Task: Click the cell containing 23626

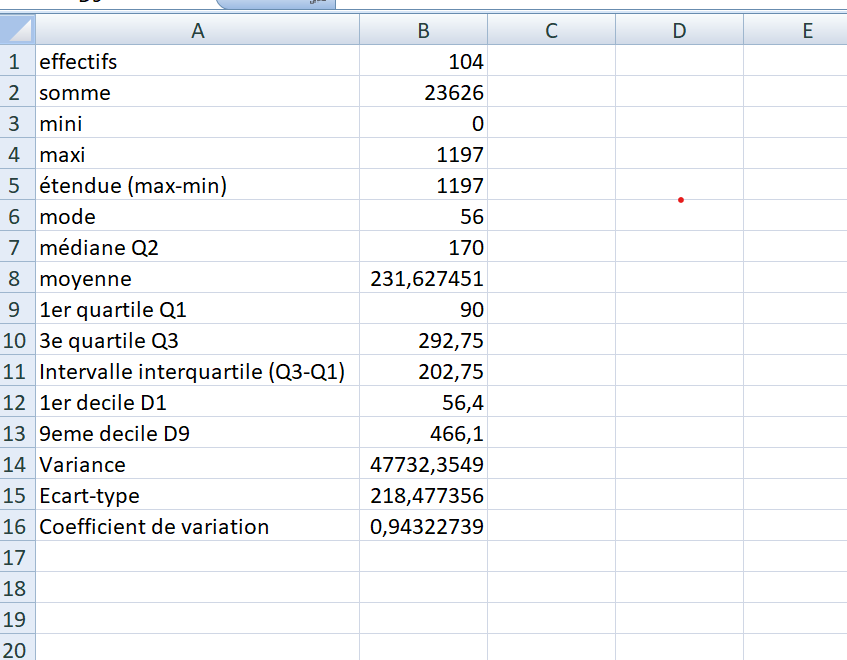Action: point(423,93)
